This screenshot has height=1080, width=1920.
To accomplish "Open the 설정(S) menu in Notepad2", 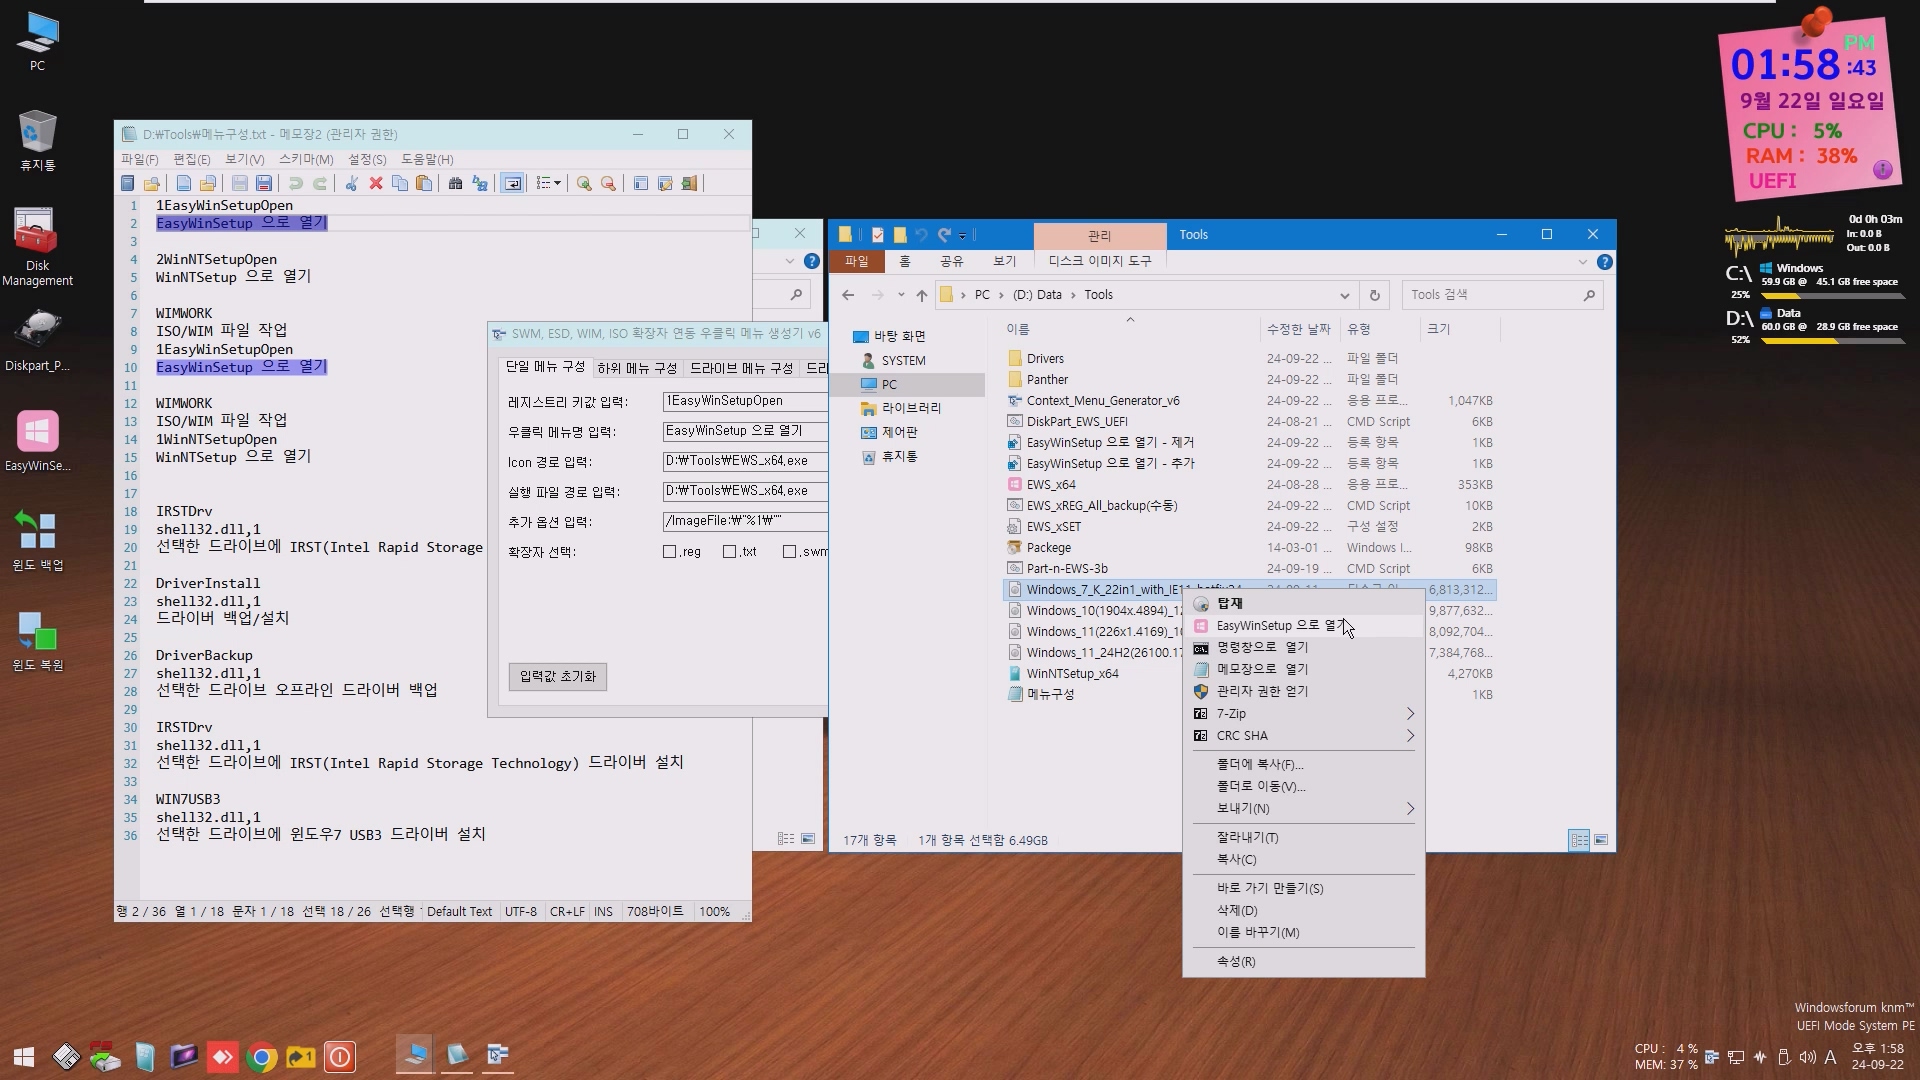I will point(367,160).
